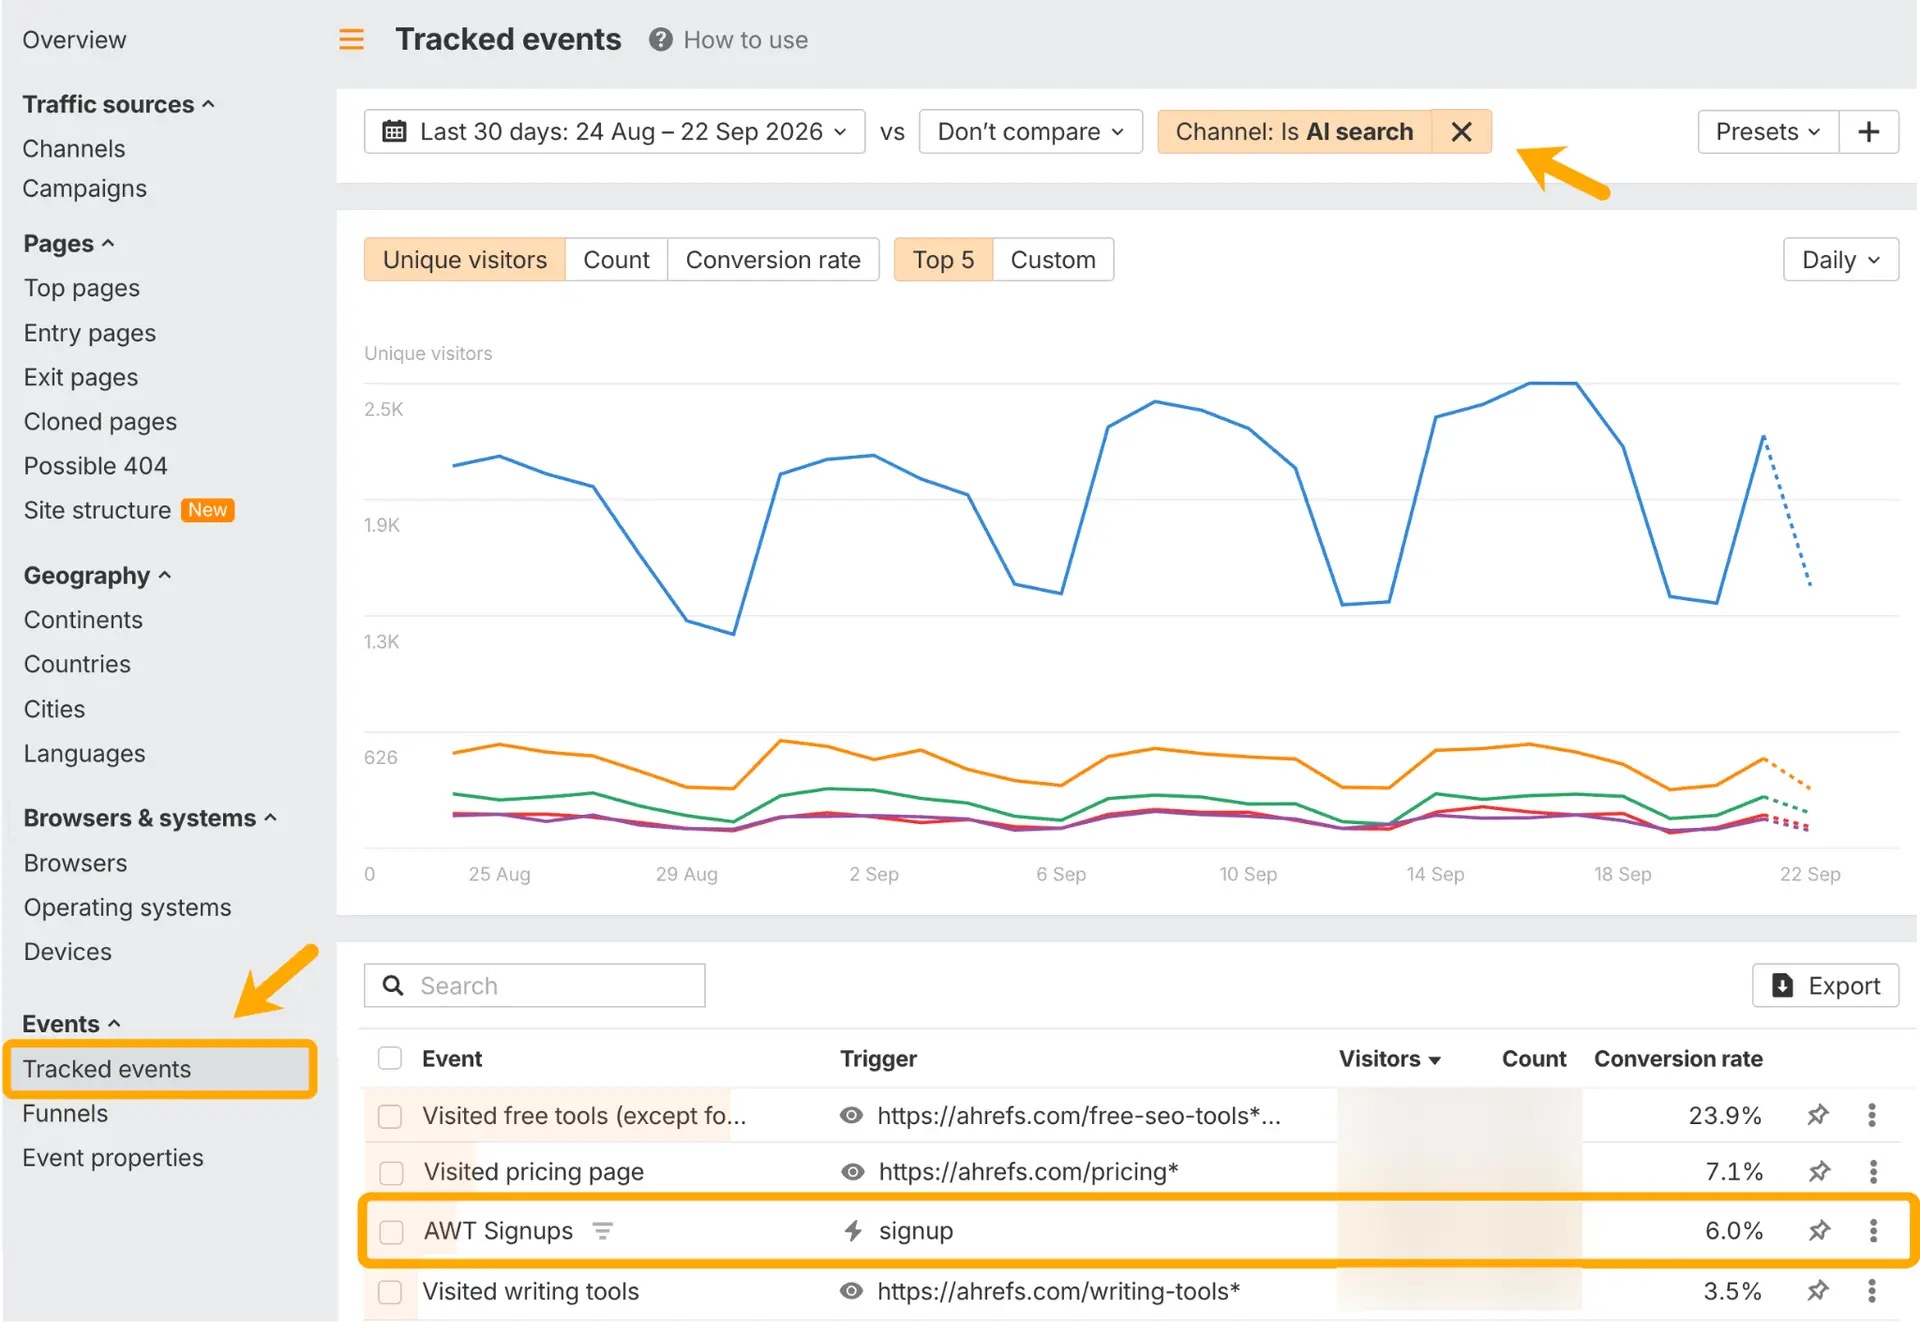Open the Presets dropdown
Image resolution: width=1920 pixels, height=1322 pixels.
pyautogui.click(x=1767, y=132)
